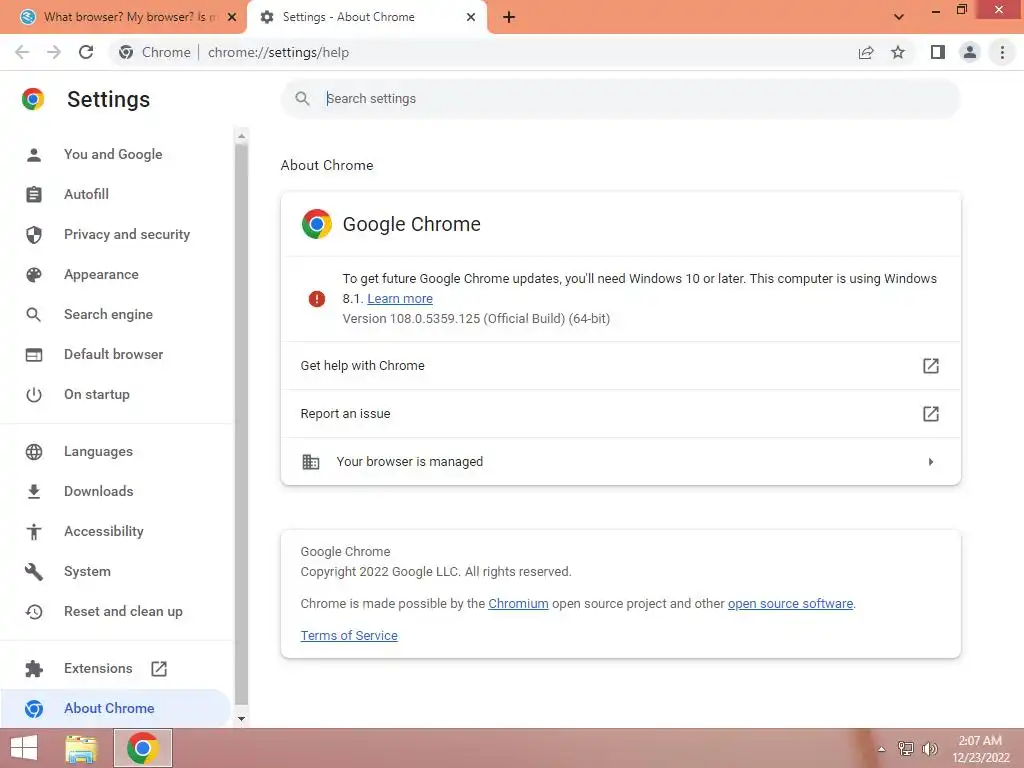Open the Terms of Service link
This screenshot has width=1024, height=768.
(x=349, y=636)
